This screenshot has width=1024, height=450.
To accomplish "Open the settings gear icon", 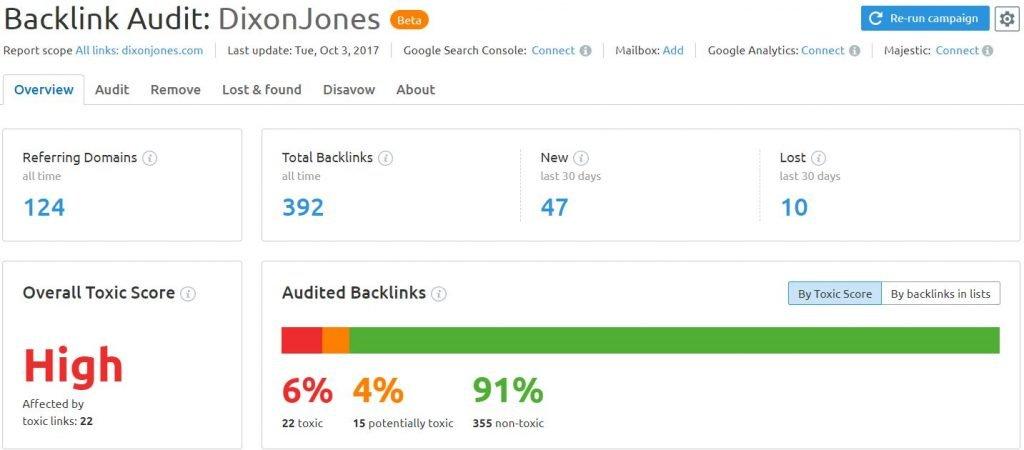I will (x=1006, y=19).
